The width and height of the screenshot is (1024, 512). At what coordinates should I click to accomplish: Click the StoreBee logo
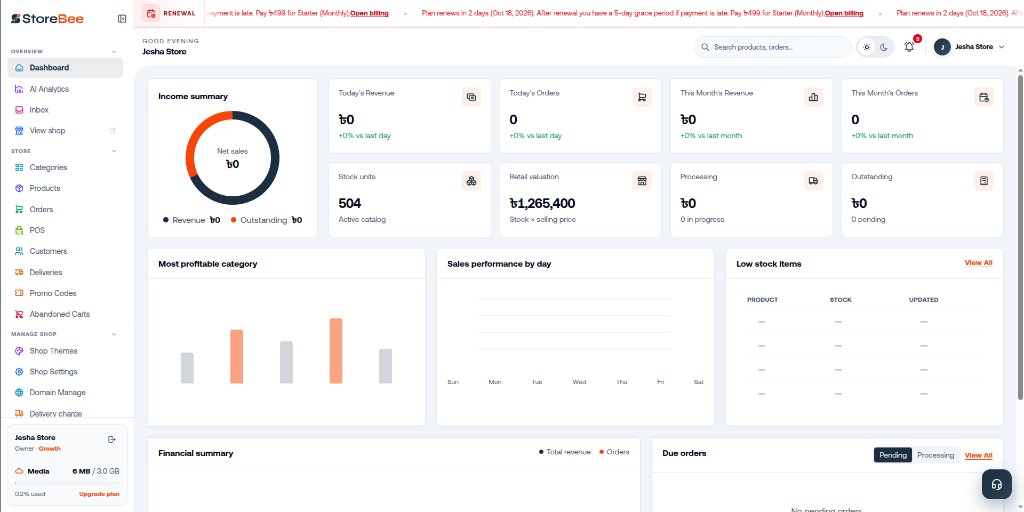tap(47, 19)
